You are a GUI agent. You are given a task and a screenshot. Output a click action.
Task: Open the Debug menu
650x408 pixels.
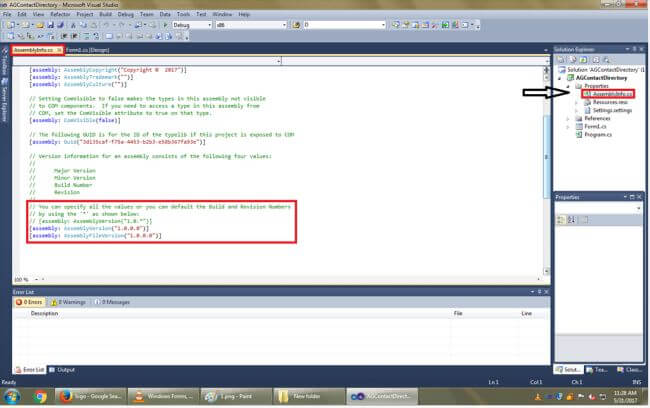(126, 14)
